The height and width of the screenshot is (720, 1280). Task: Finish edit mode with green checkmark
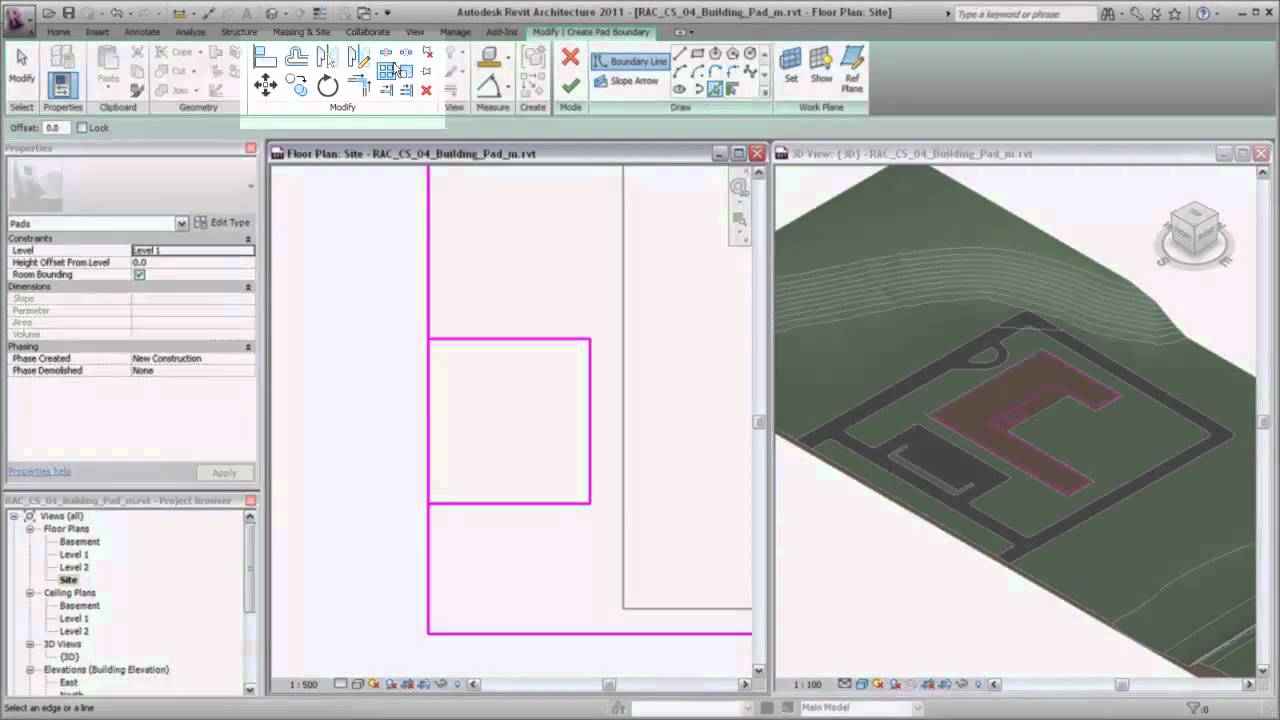click(570, 87)
